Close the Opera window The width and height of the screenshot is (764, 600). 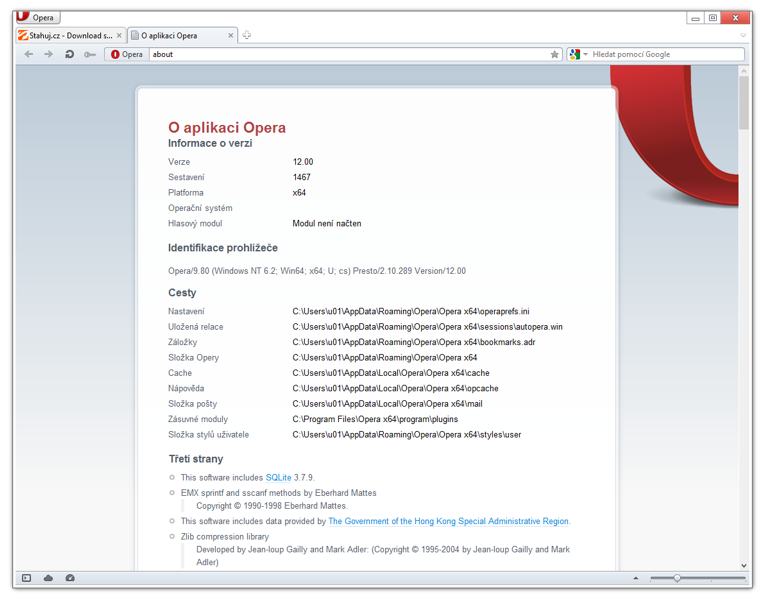point(736,18)
